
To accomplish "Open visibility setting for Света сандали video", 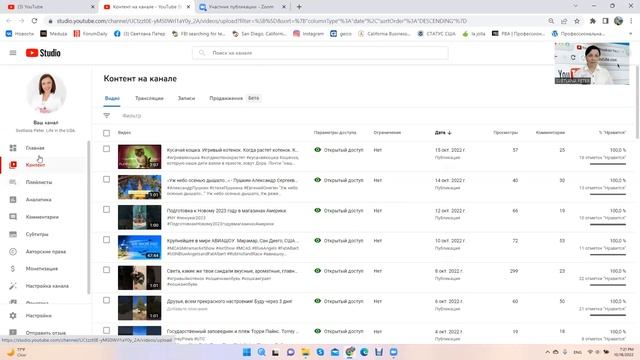I will point(339,271).
